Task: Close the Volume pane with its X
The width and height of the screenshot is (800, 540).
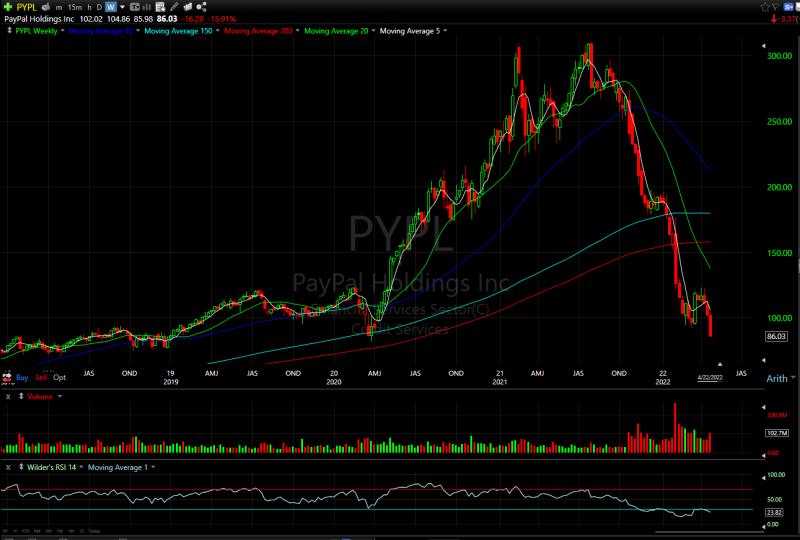Action: [x=8, y=396]
